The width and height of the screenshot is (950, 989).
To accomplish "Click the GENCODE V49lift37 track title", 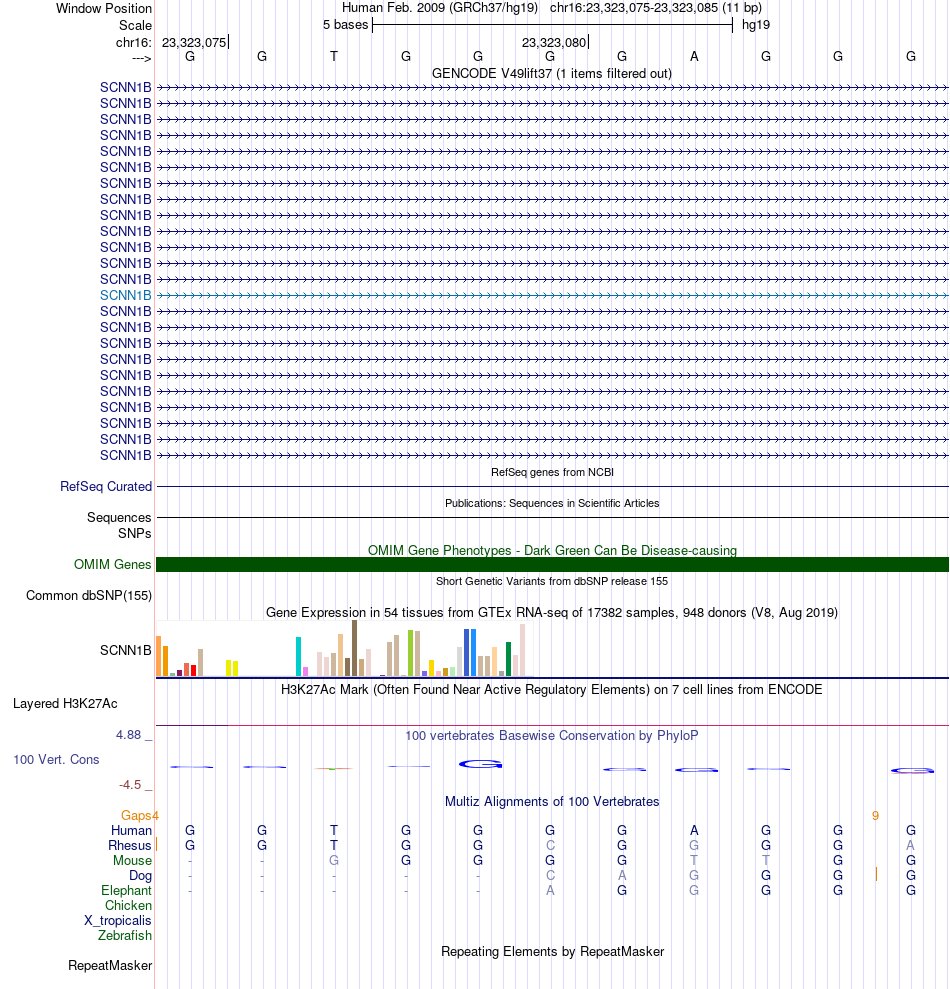I will (x=552, y=73).
